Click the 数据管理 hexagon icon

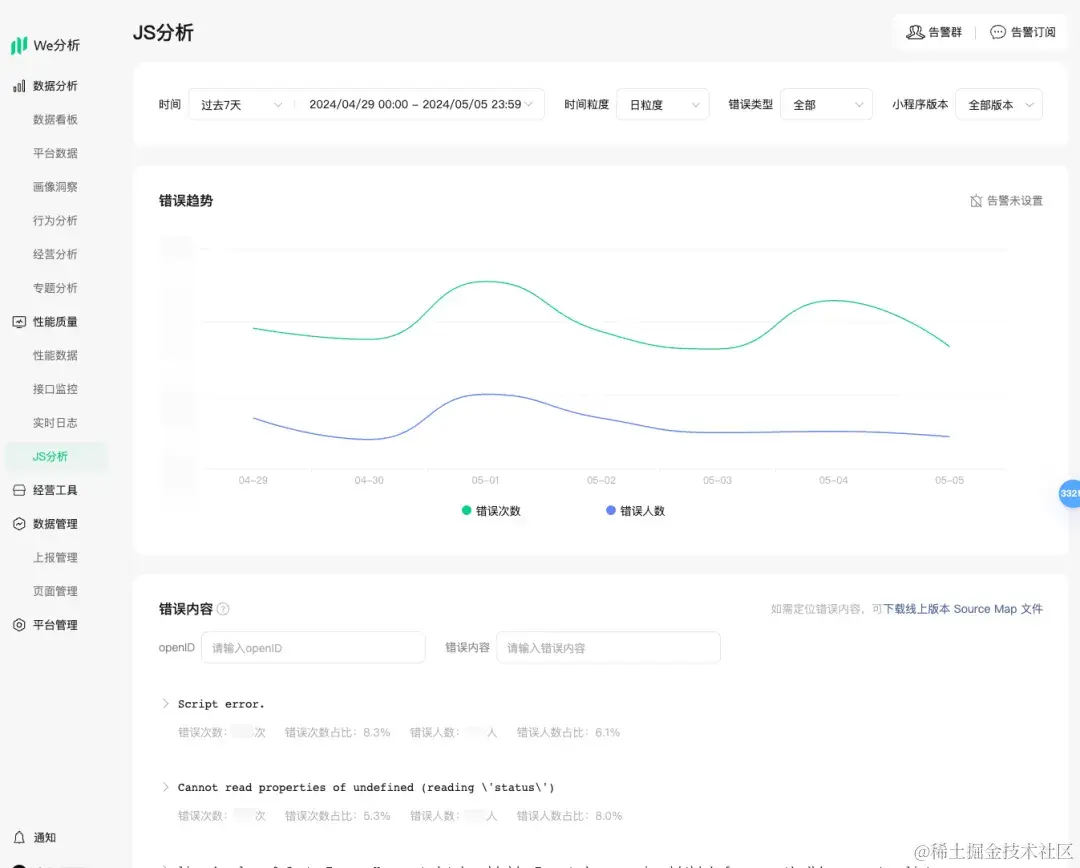click(x=19, y=524)
